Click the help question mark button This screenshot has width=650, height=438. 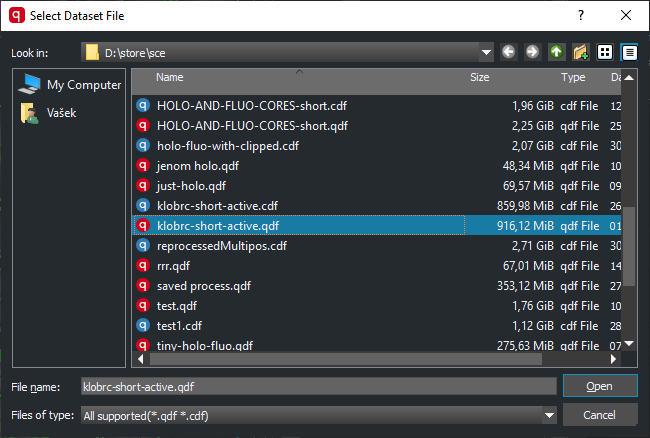click(582, 16)
